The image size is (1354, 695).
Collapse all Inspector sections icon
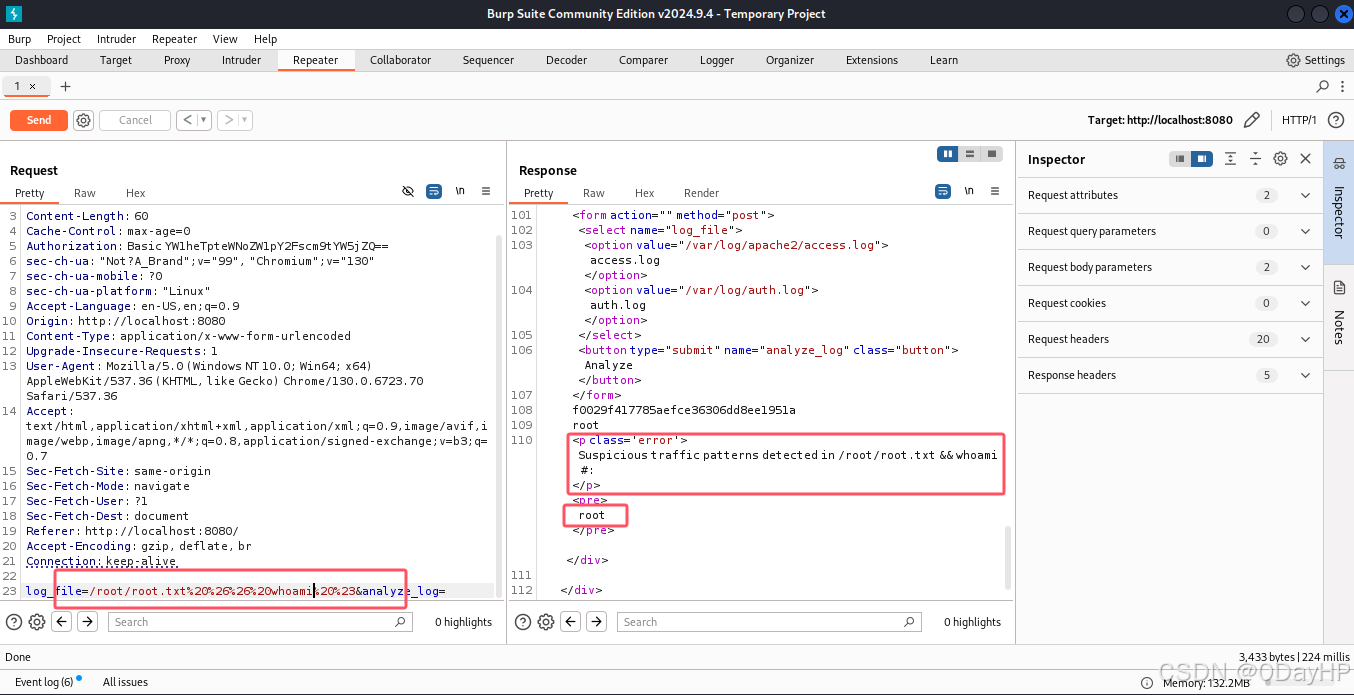1256,159
